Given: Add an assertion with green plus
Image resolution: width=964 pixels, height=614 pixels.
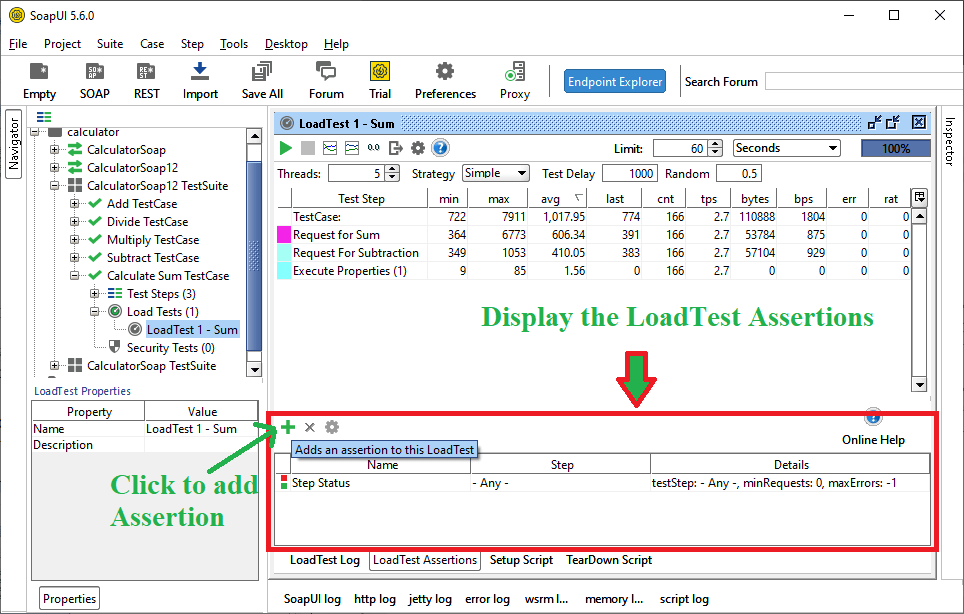Looking at the screenshot, I should tap(288, 427).
